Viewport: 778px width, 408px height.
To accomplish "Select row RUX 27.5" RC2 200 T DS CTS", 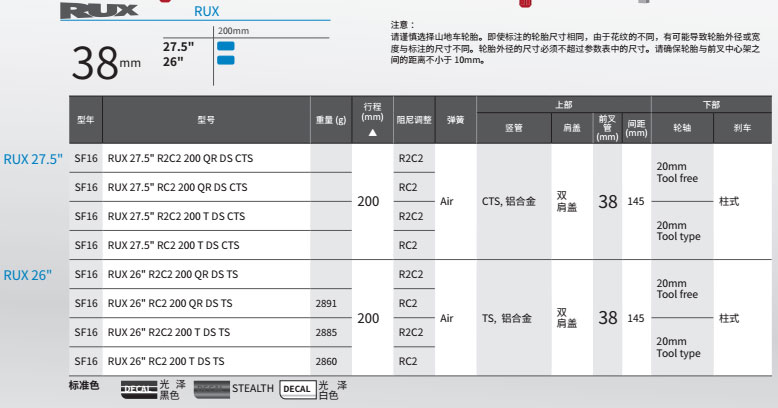I will pos(210,245).
